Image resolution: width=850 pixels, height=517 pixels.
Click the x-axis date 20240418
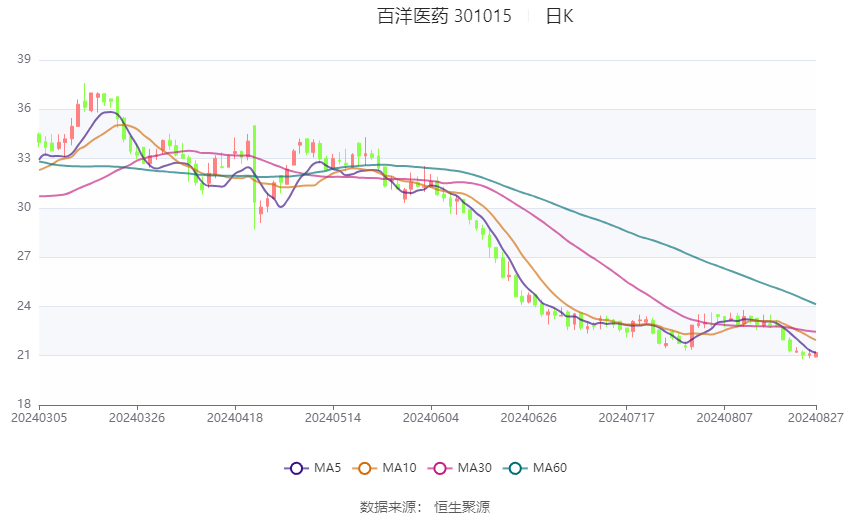coord(235,418)
